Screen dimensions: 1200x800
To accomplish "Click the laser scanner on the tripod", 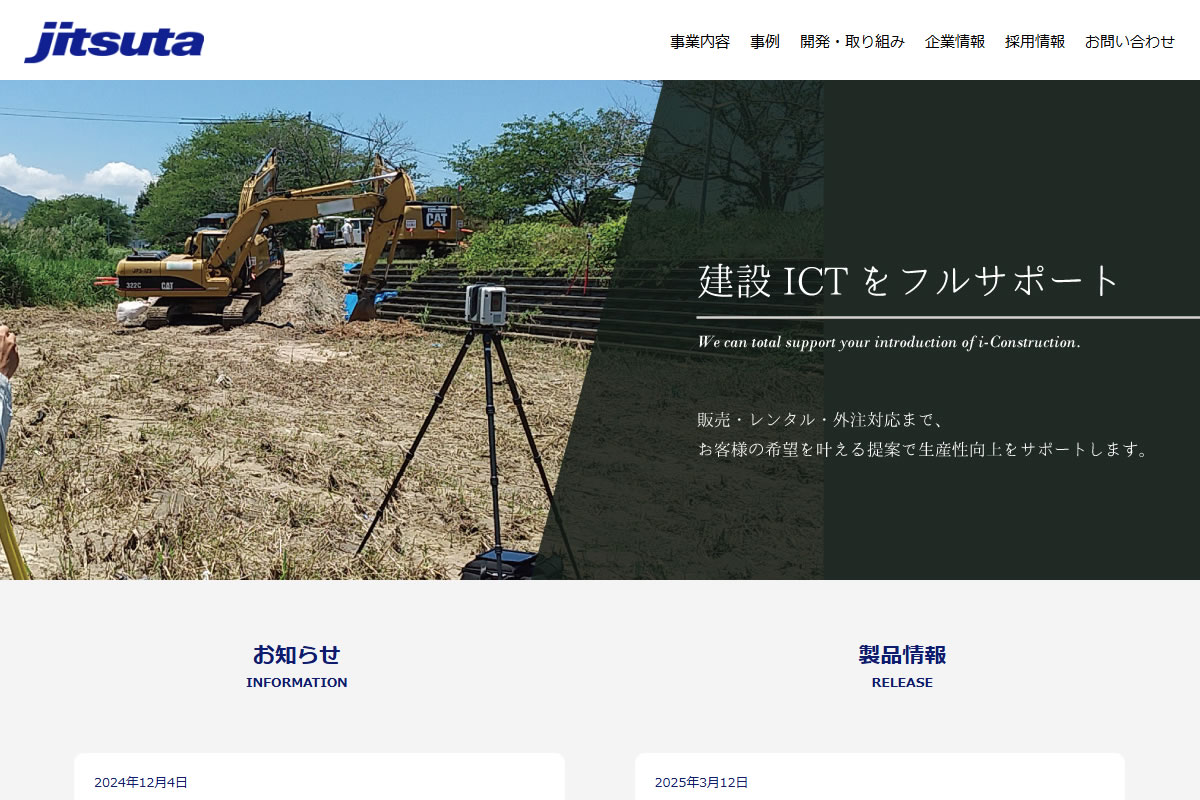I will point(486,305).
